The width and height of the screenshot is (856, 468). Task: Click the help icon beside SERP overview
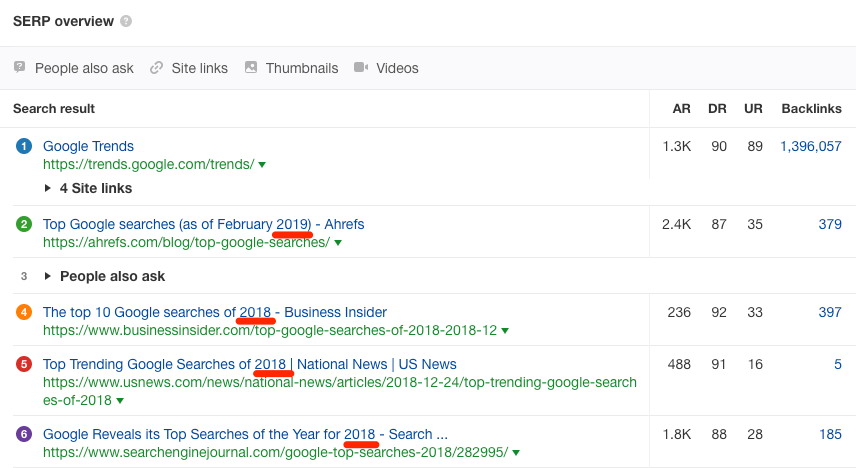(x=125, y=21)
